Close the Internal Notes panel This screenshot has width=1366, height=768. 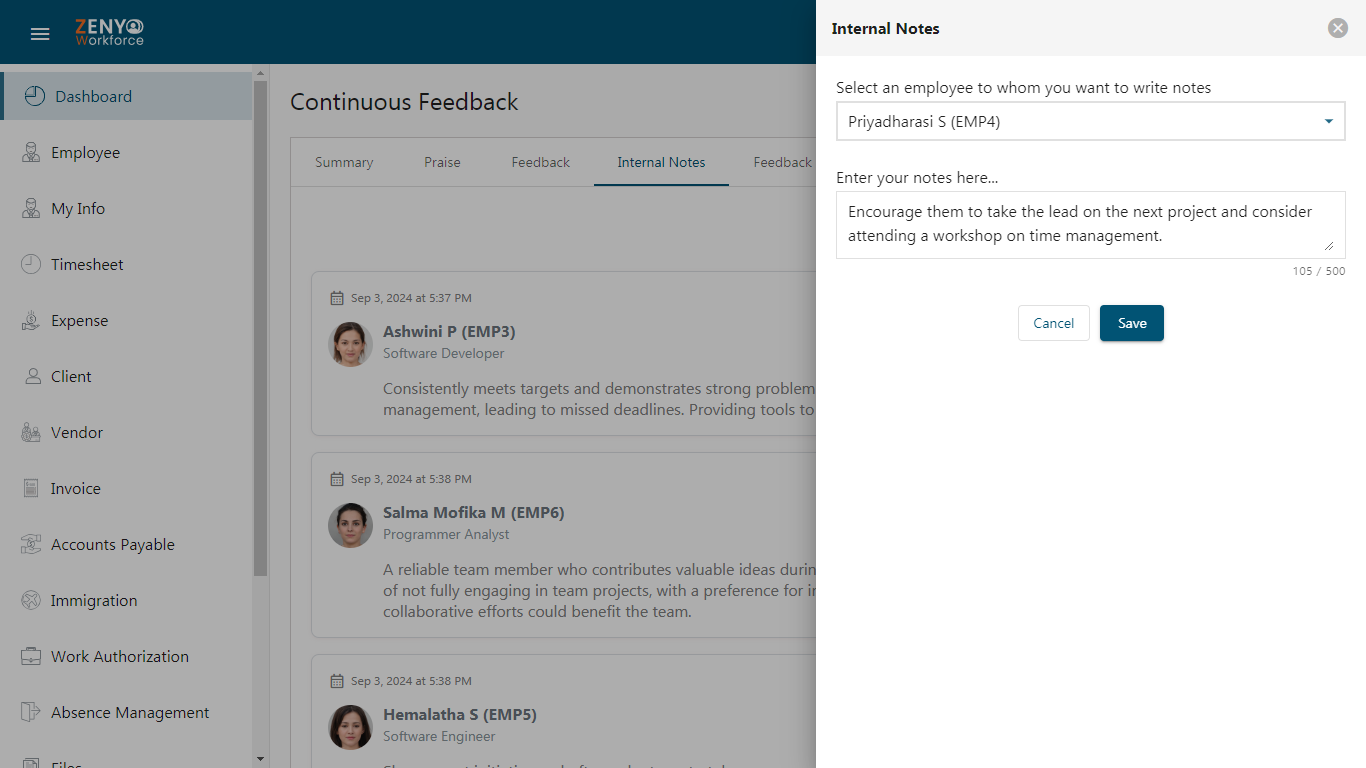[1338, 28]
